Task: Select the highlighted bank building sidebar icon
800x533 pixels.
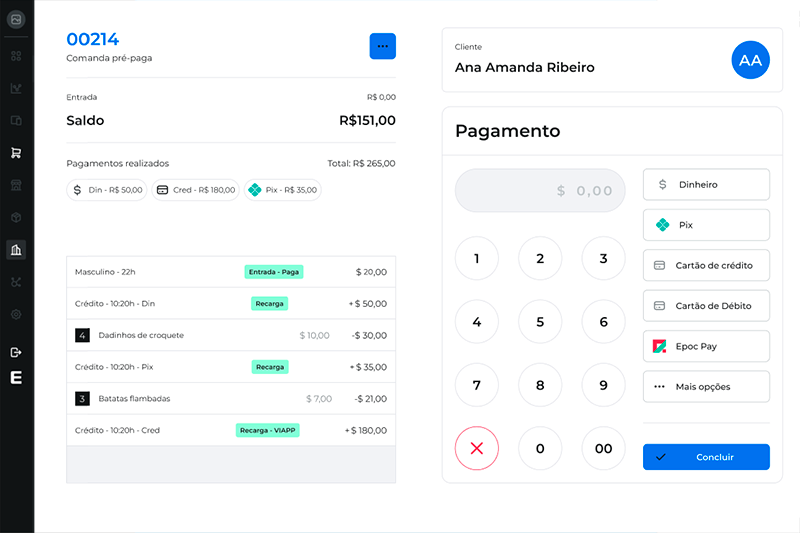Action: pyautogui.click(x=16, y=249)
